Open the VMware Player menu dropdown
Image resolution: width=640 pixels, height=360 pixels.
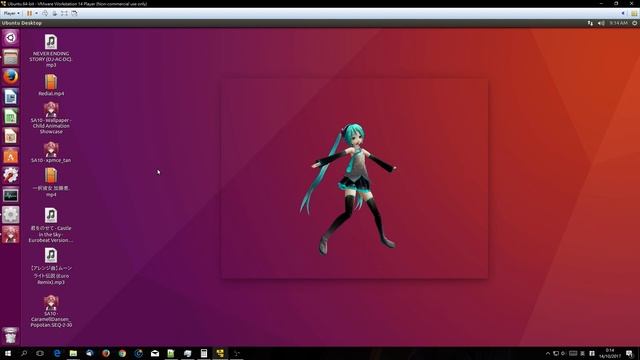(11, 13)
